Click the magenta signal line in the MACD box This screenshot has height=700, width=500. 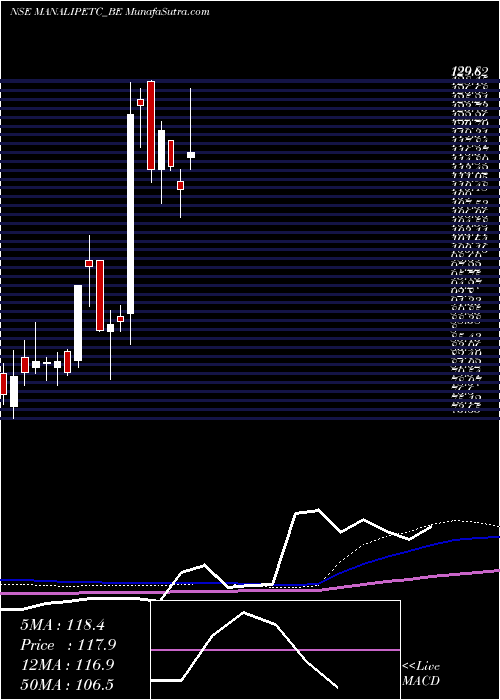tap(275, 650)
